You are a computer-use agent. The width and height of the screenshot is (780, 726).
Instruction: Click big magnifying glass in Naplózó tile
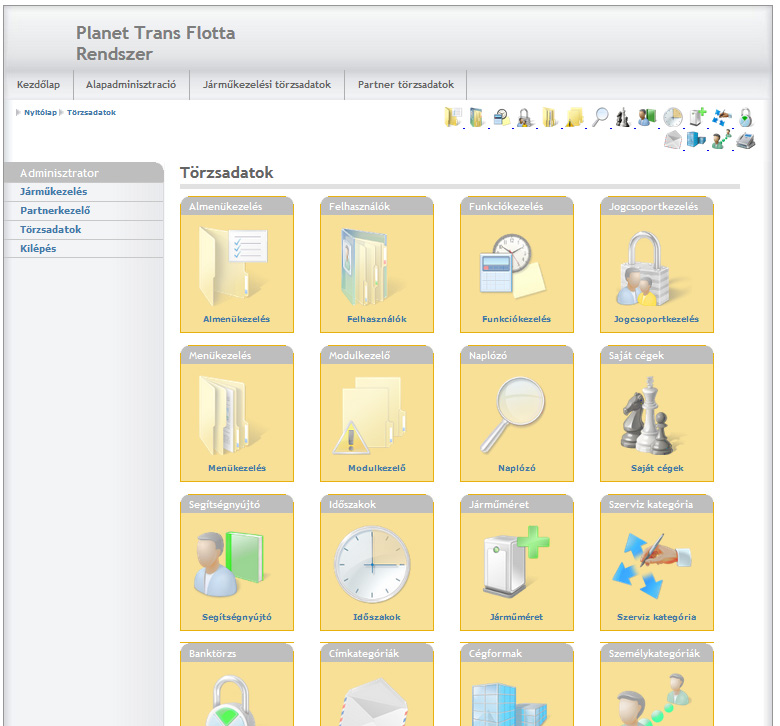pyautogui.click(x=512, y=415)
